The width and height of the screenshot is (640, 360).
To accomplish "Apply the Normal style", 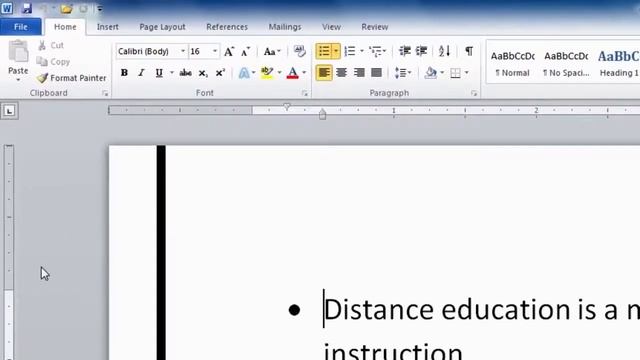I will pos(513,63).
